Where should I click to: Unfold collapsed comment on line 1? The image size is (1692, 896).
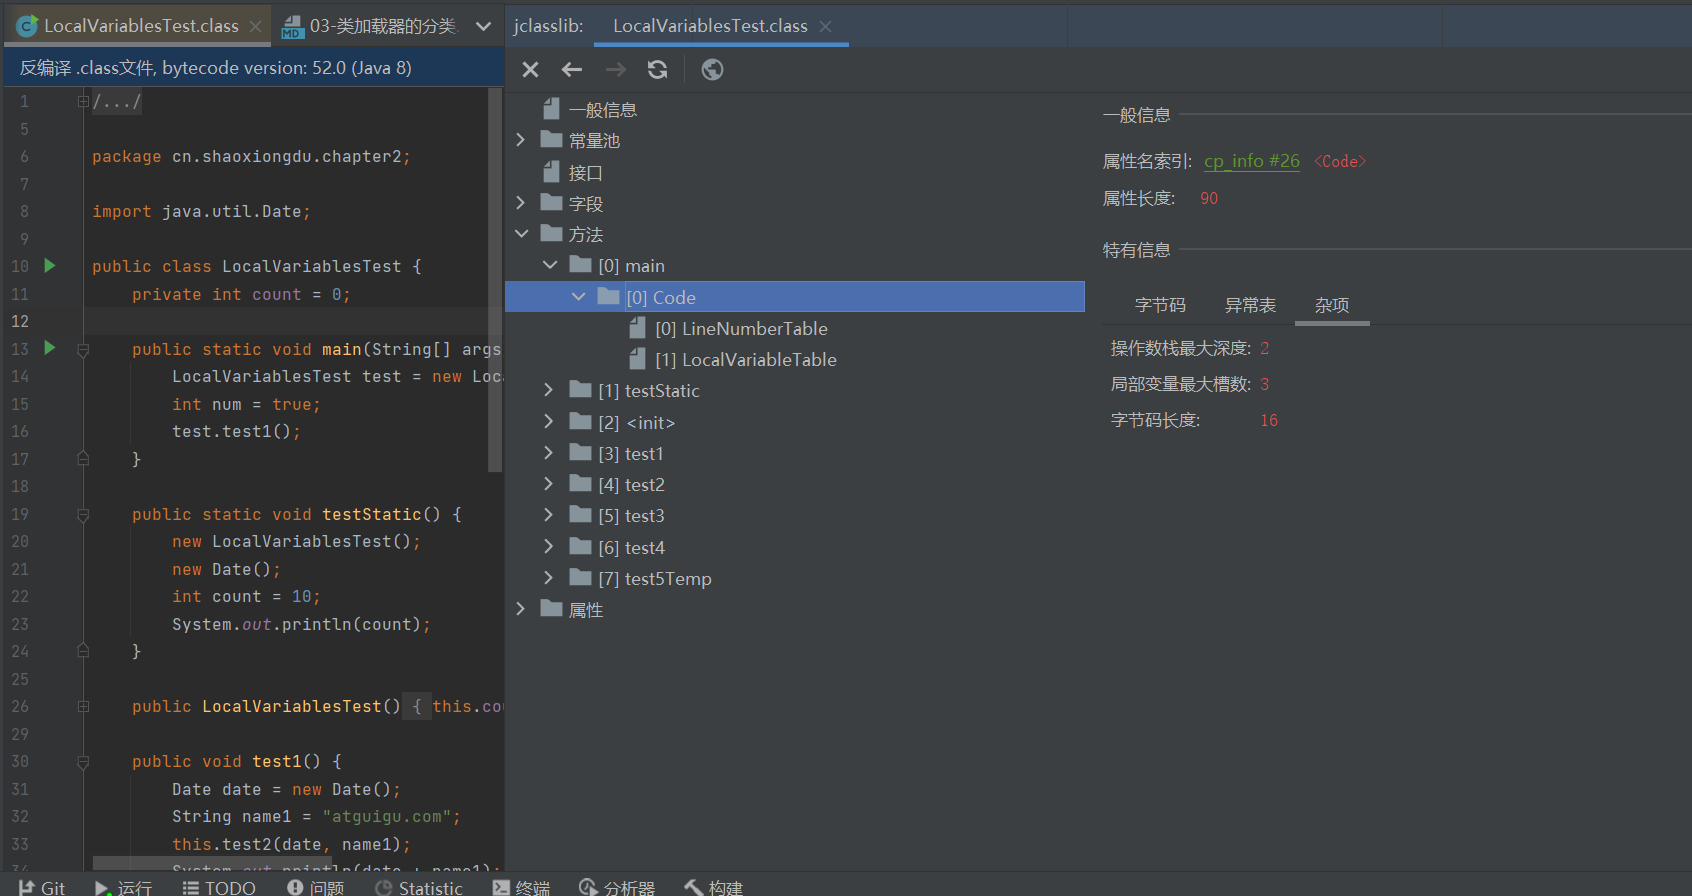click(83, 101)
